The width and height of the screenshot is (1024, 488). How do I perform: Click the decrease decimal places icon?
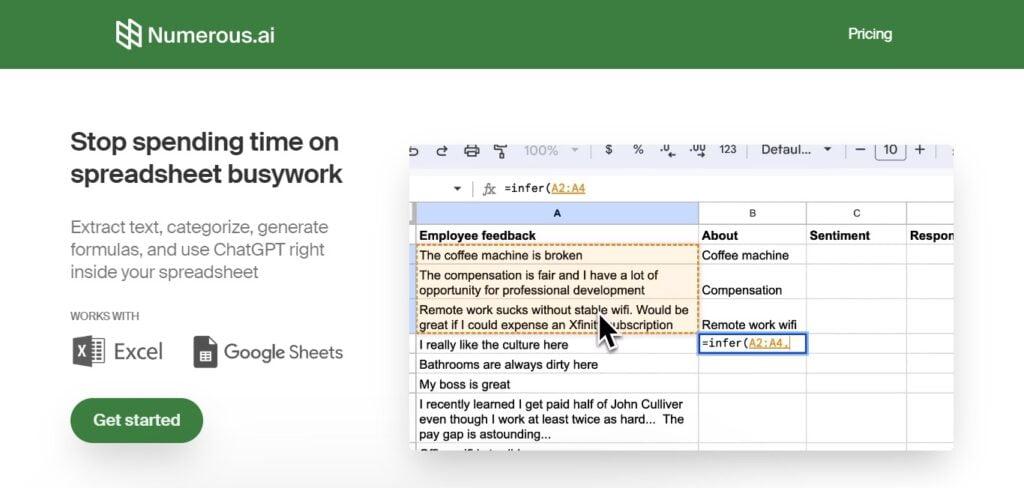tap(667, 150)
